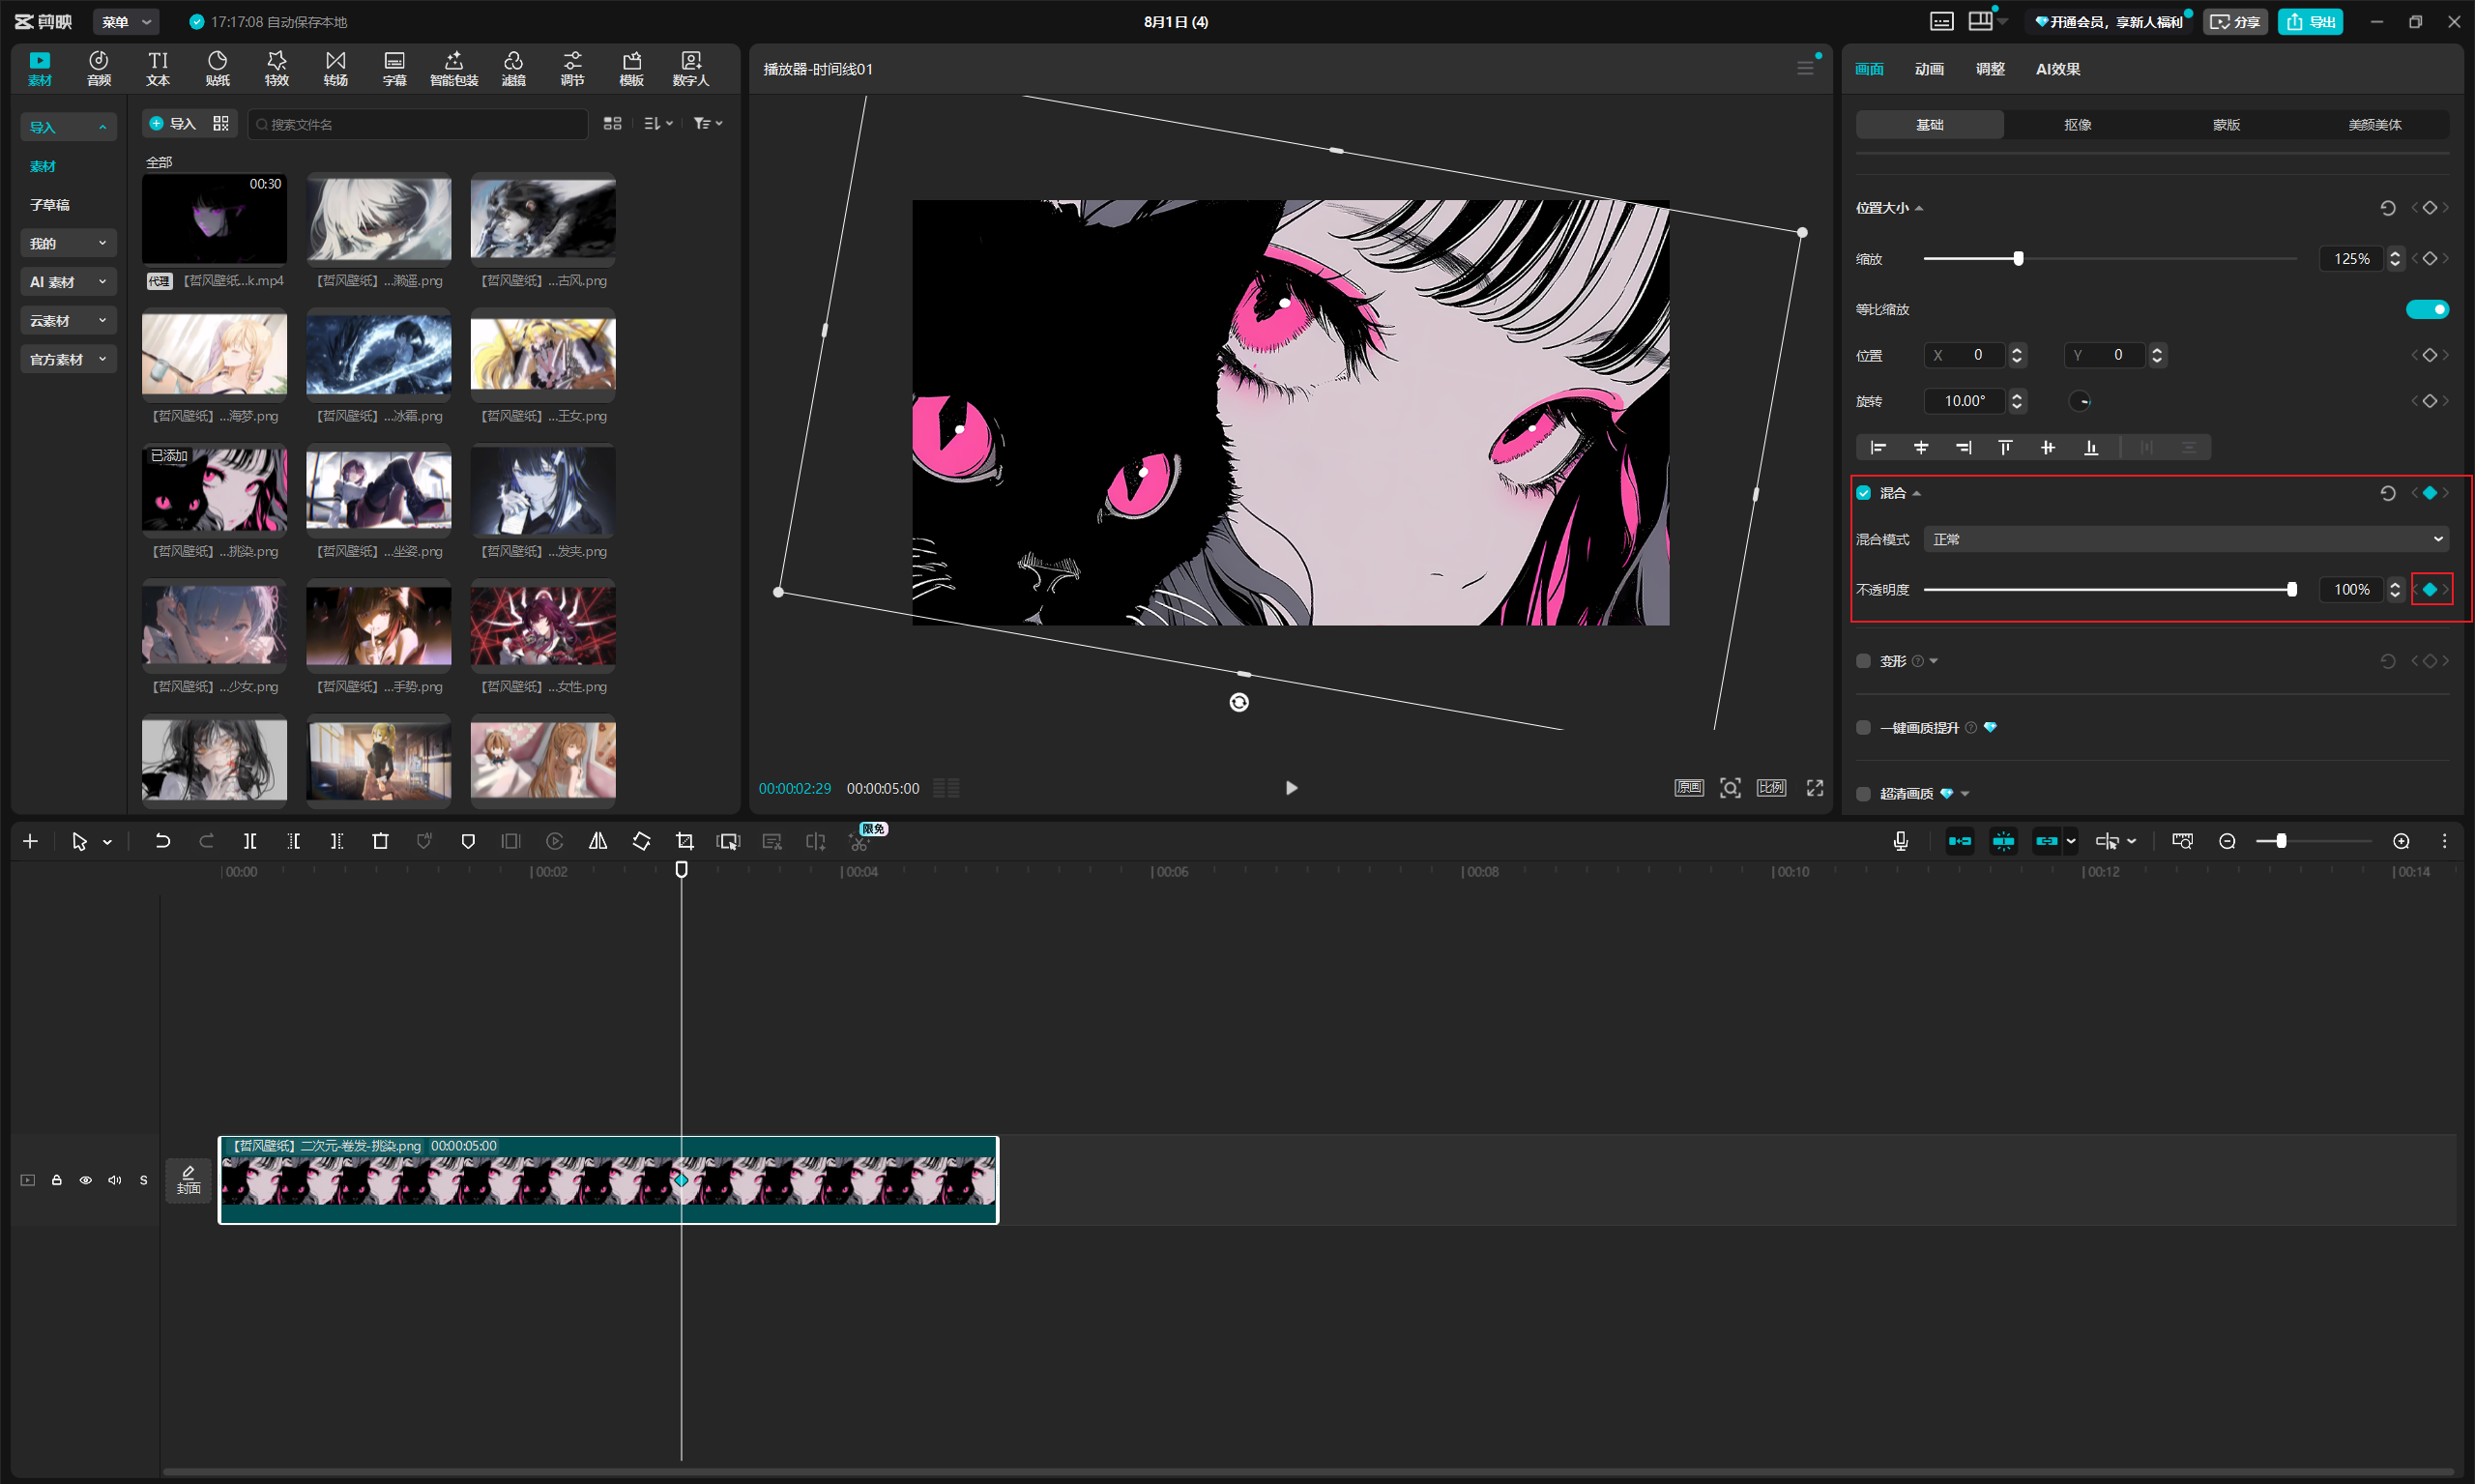The width and height of the screenshot is (2475, 1484).
Task: Zoom in the timeline with plus icon
Action: point(2401,841)
